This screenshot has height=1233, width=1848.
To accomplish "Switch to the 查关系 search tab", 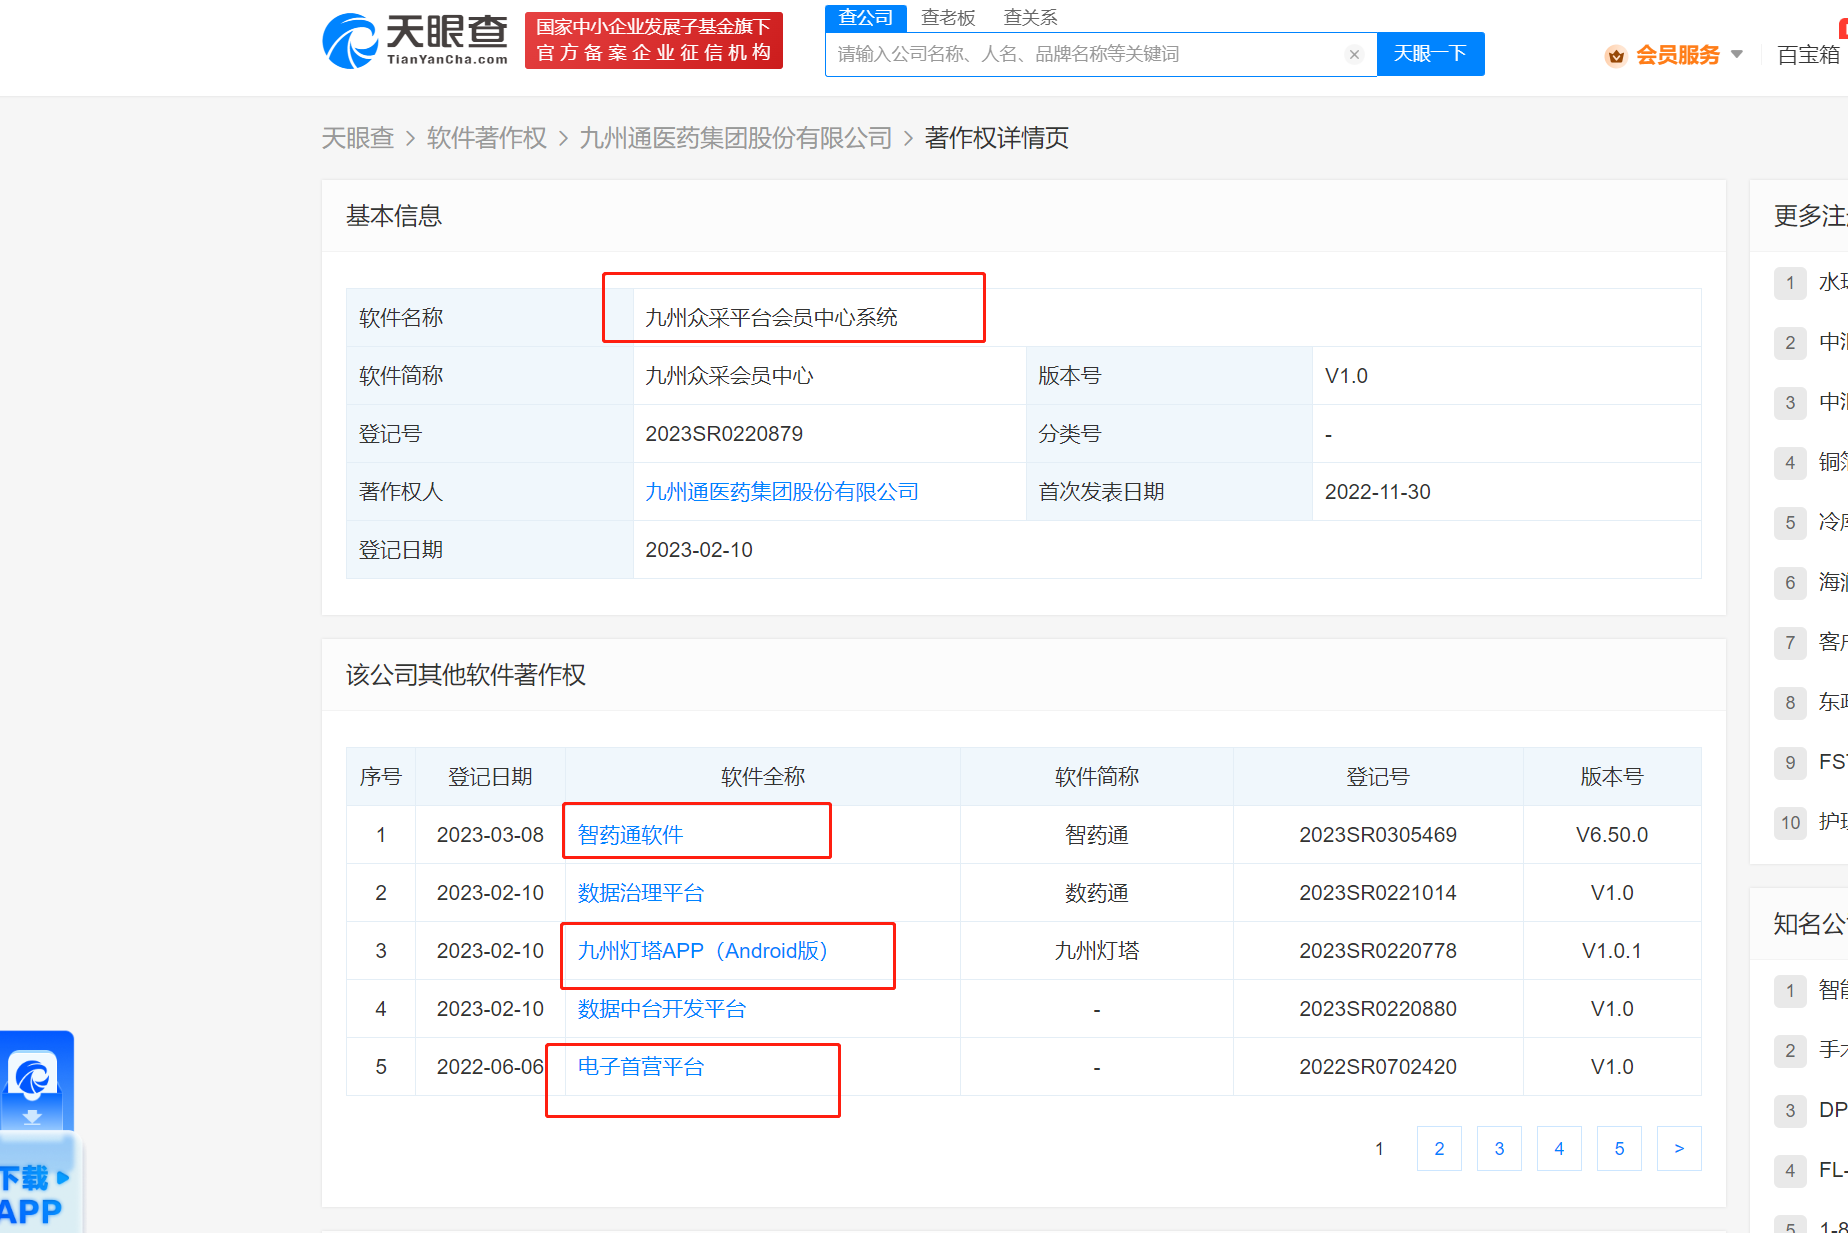I will [1030, 18].
